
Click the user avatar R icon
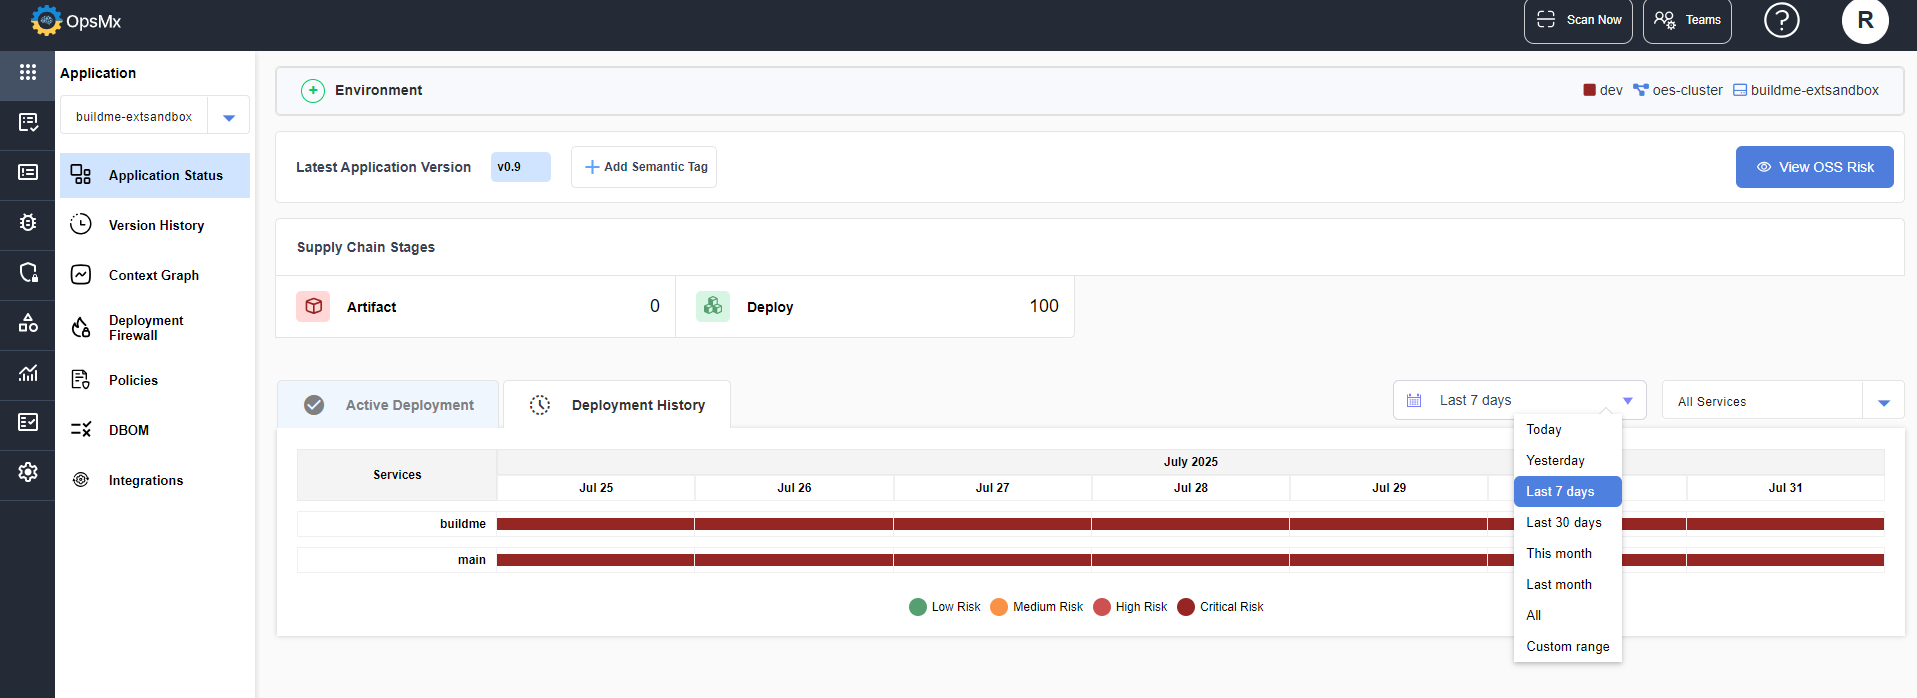1864,21
